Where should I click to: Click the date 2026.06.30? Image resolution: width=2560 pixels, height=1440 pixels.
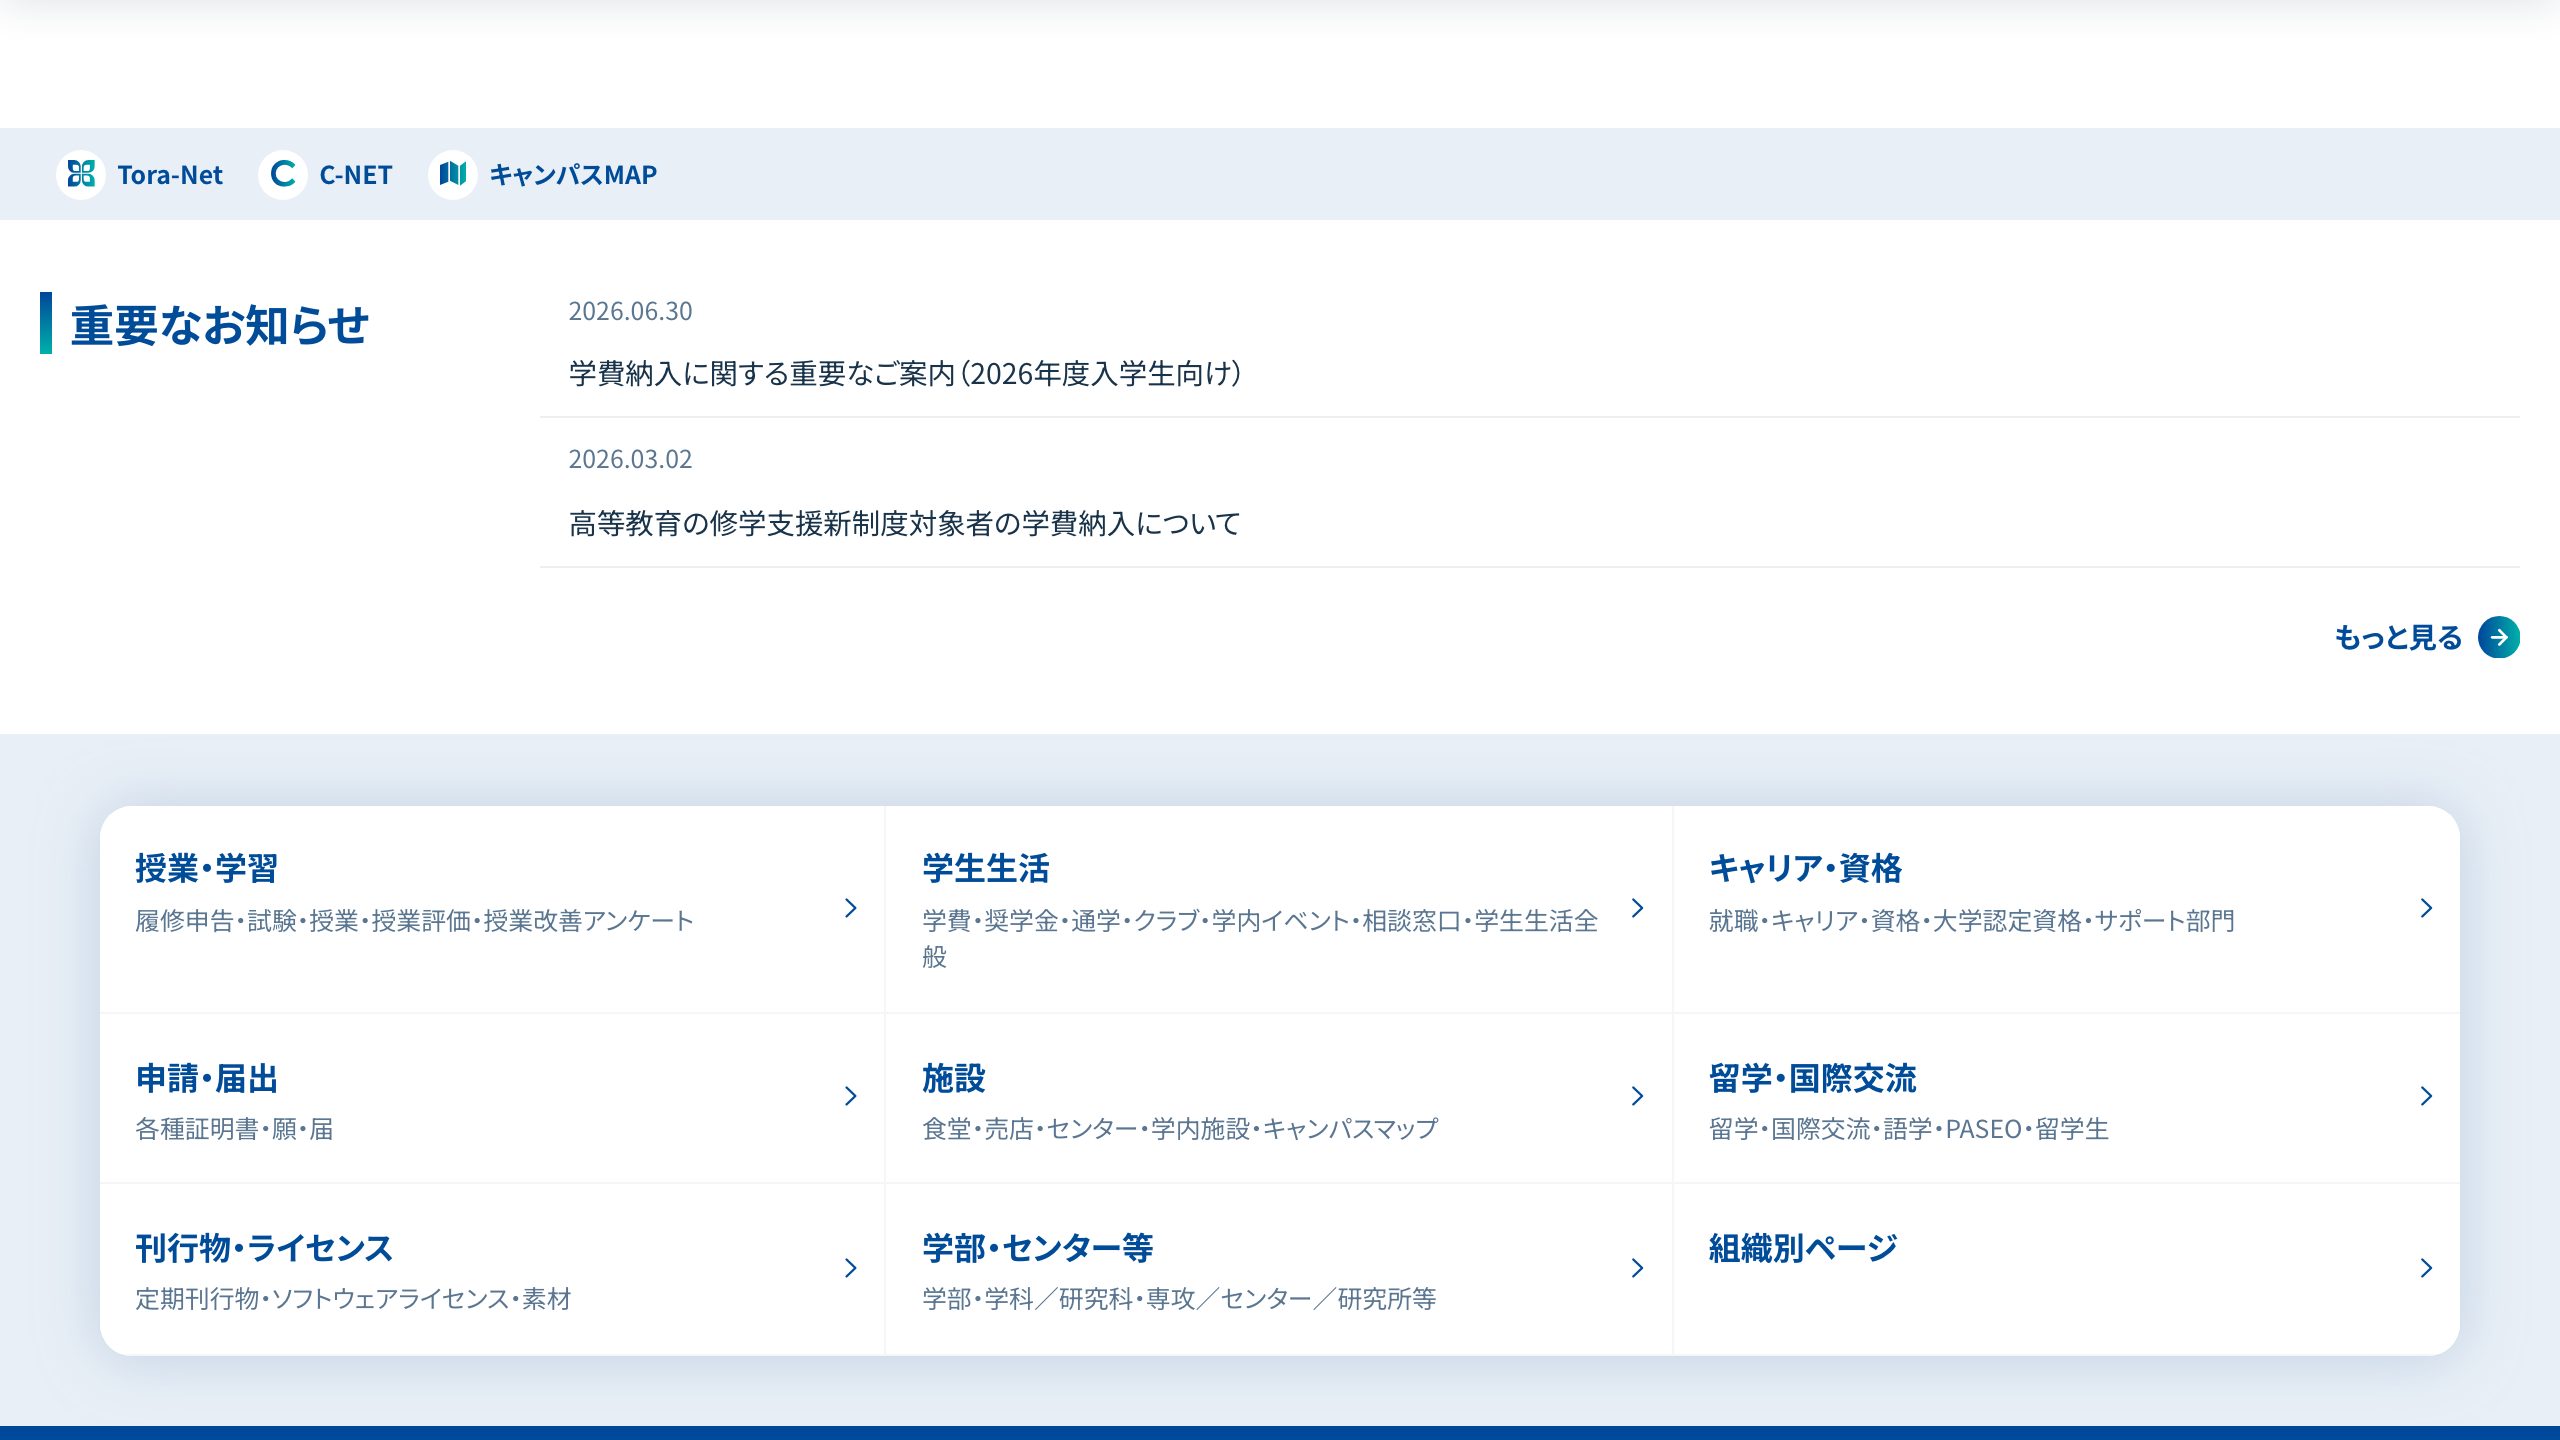click(x=630, y=311)
